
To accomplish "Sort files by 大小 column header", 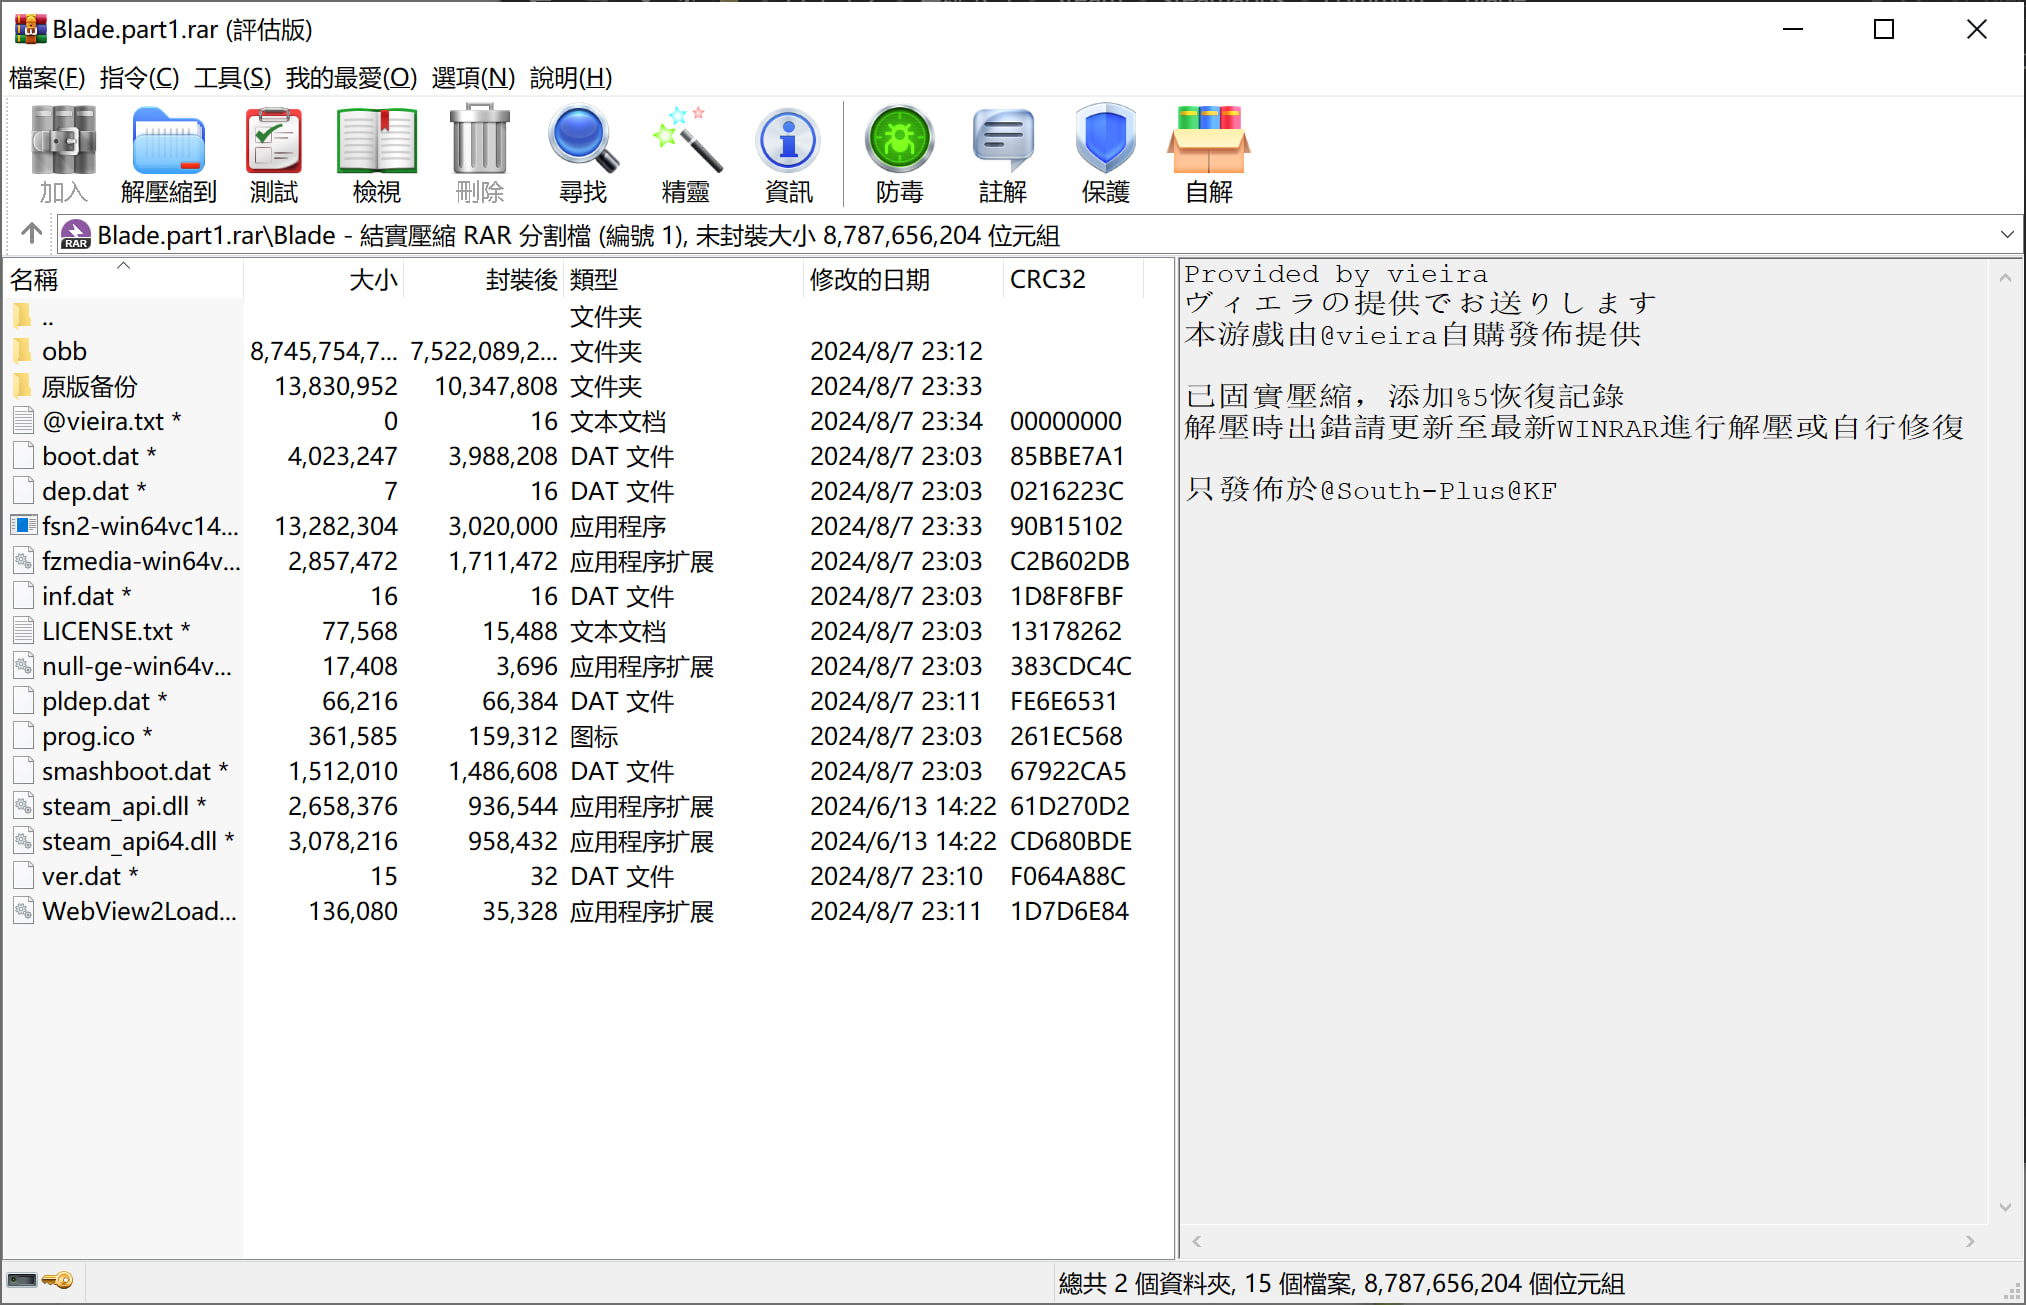I will click(x=373, y=280).
